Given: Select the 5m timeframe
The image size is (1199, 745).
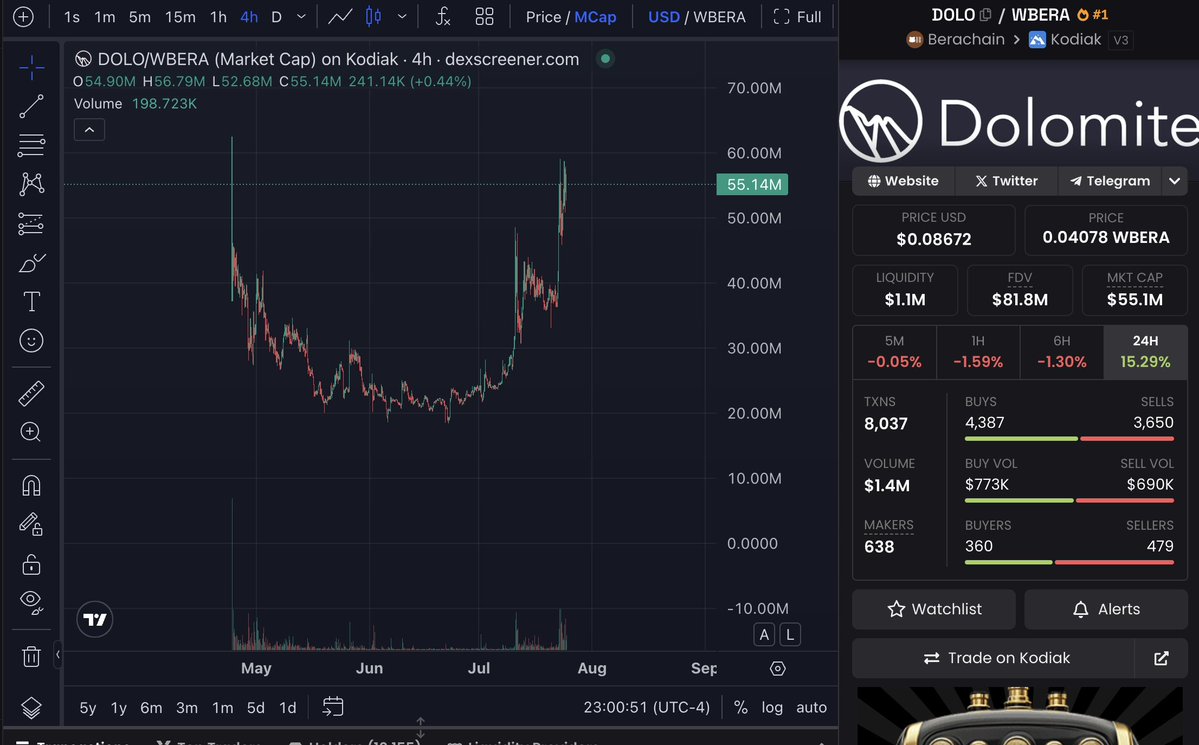Looking at the screenshot, I should tap(140, 17).
